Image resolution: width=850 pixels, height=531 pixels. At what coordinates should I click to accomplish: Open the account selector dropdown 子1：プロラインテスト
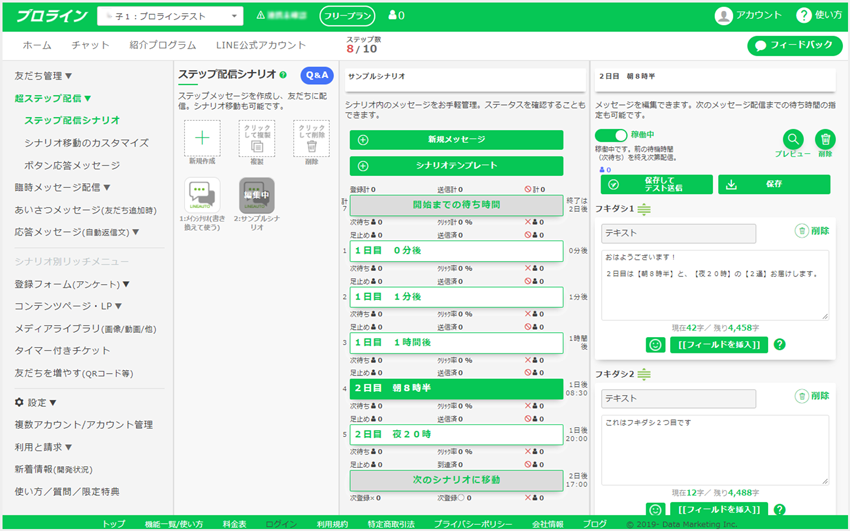[x=170, y=16]
